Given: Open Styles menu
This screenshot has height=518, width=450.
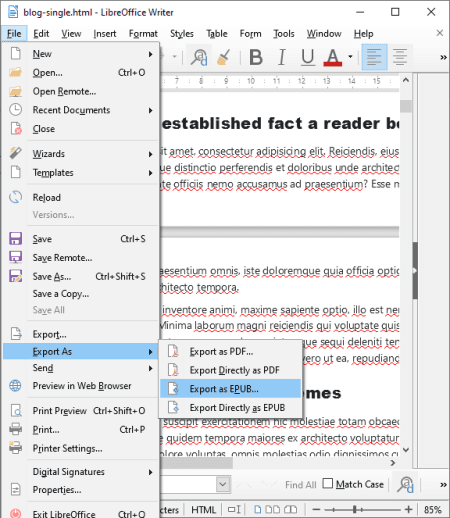Looking at the screenshot, I should pyautogui.click(x=182, y=34).
